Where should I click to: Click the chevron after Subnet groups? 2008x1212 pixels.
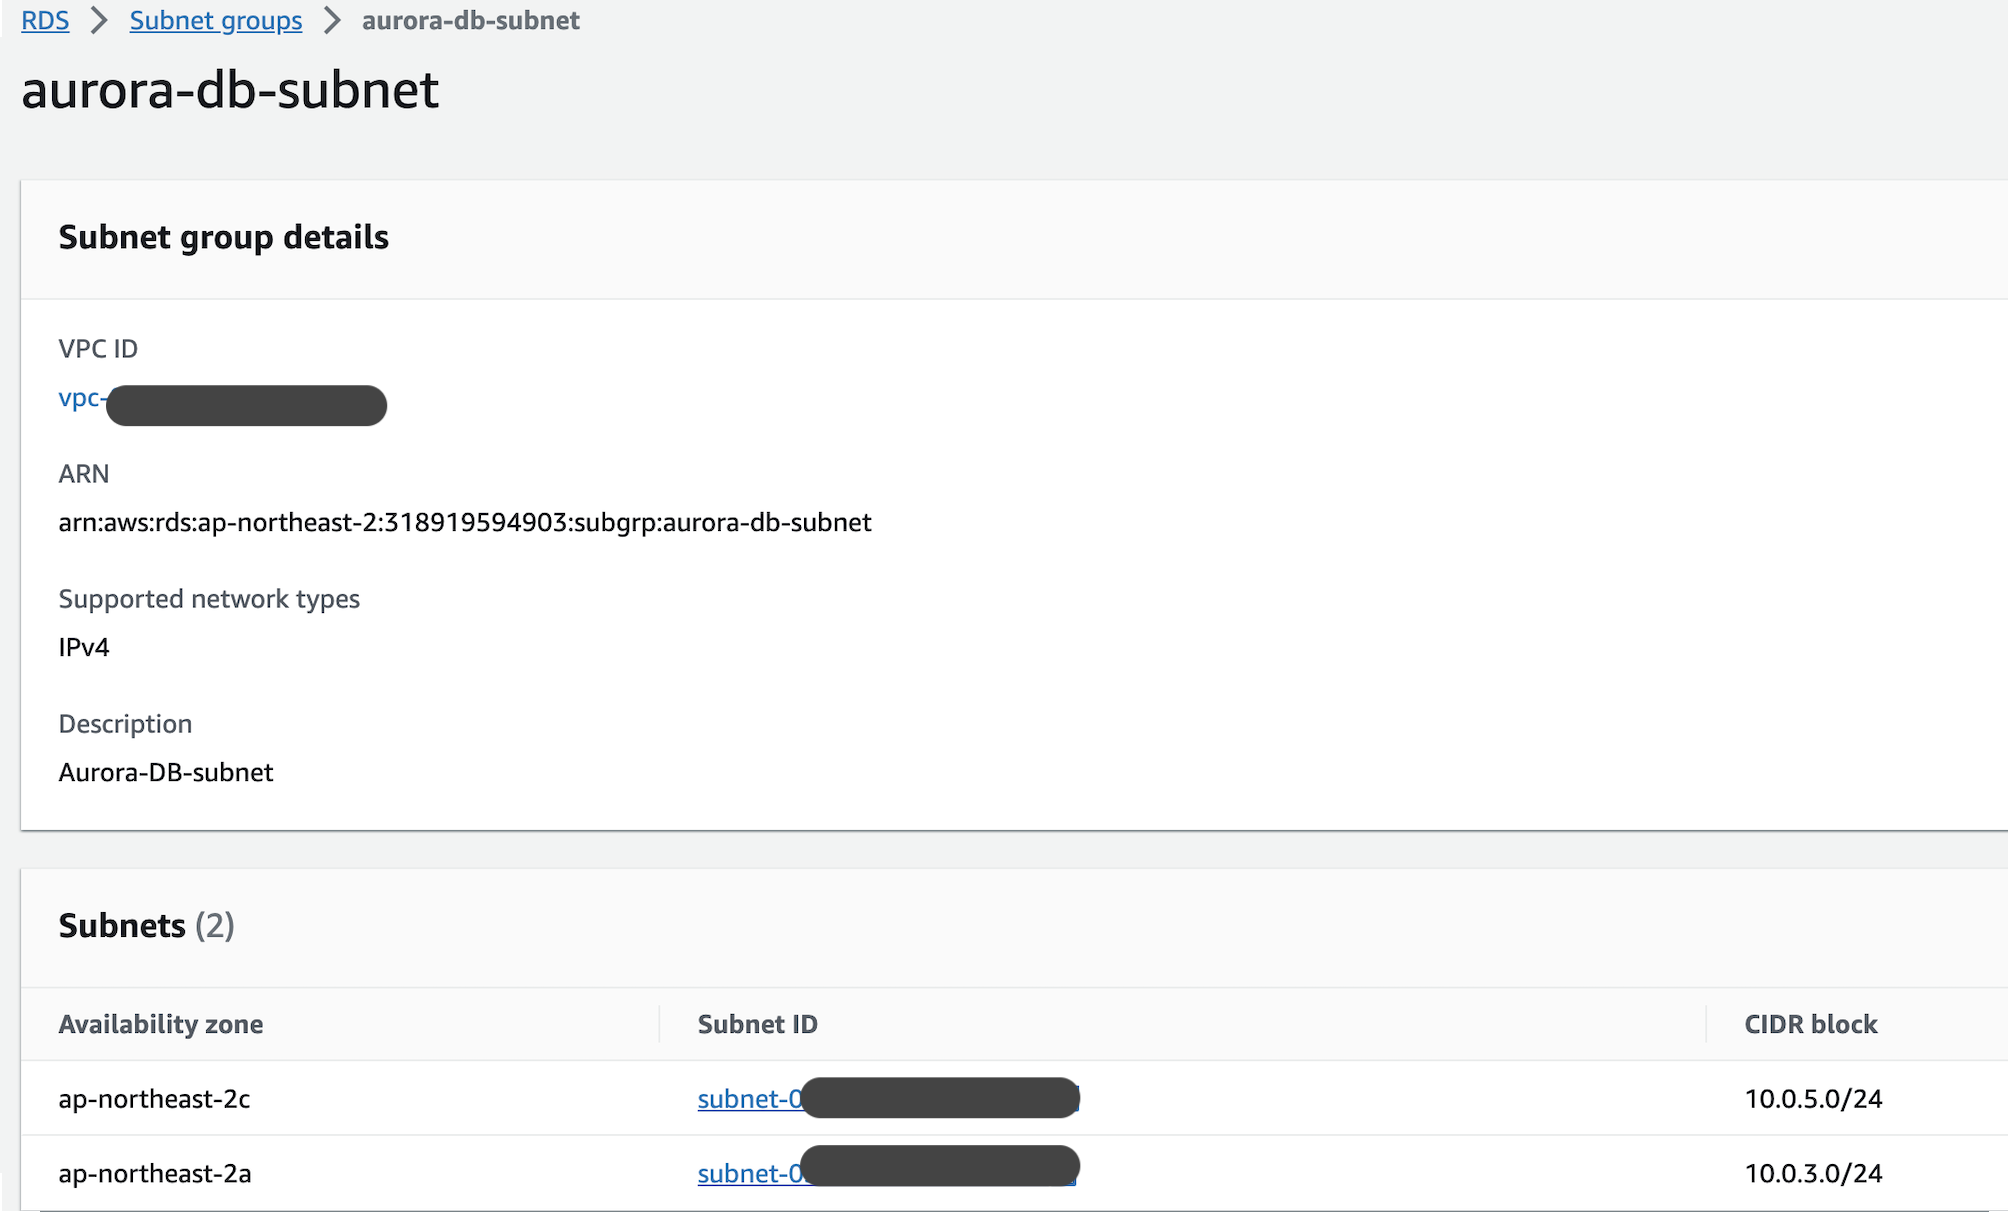(332, 20)
